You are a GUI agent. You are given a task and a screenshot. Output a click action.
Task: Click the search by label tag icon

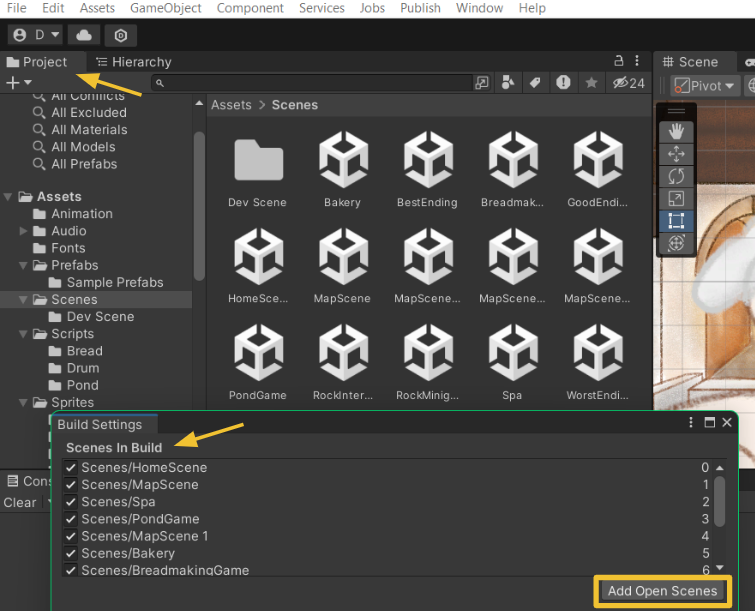tap(535, 83)
